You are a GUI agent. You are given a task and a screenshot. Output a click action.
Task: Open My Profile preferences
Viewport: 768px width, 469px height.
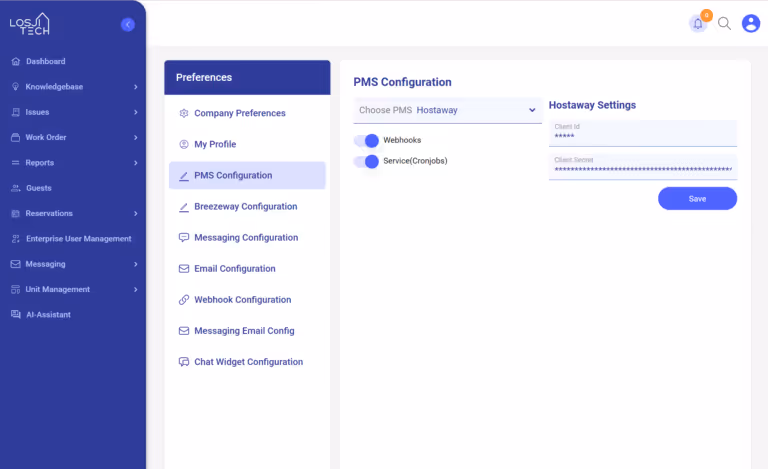[x=247, y=144]
